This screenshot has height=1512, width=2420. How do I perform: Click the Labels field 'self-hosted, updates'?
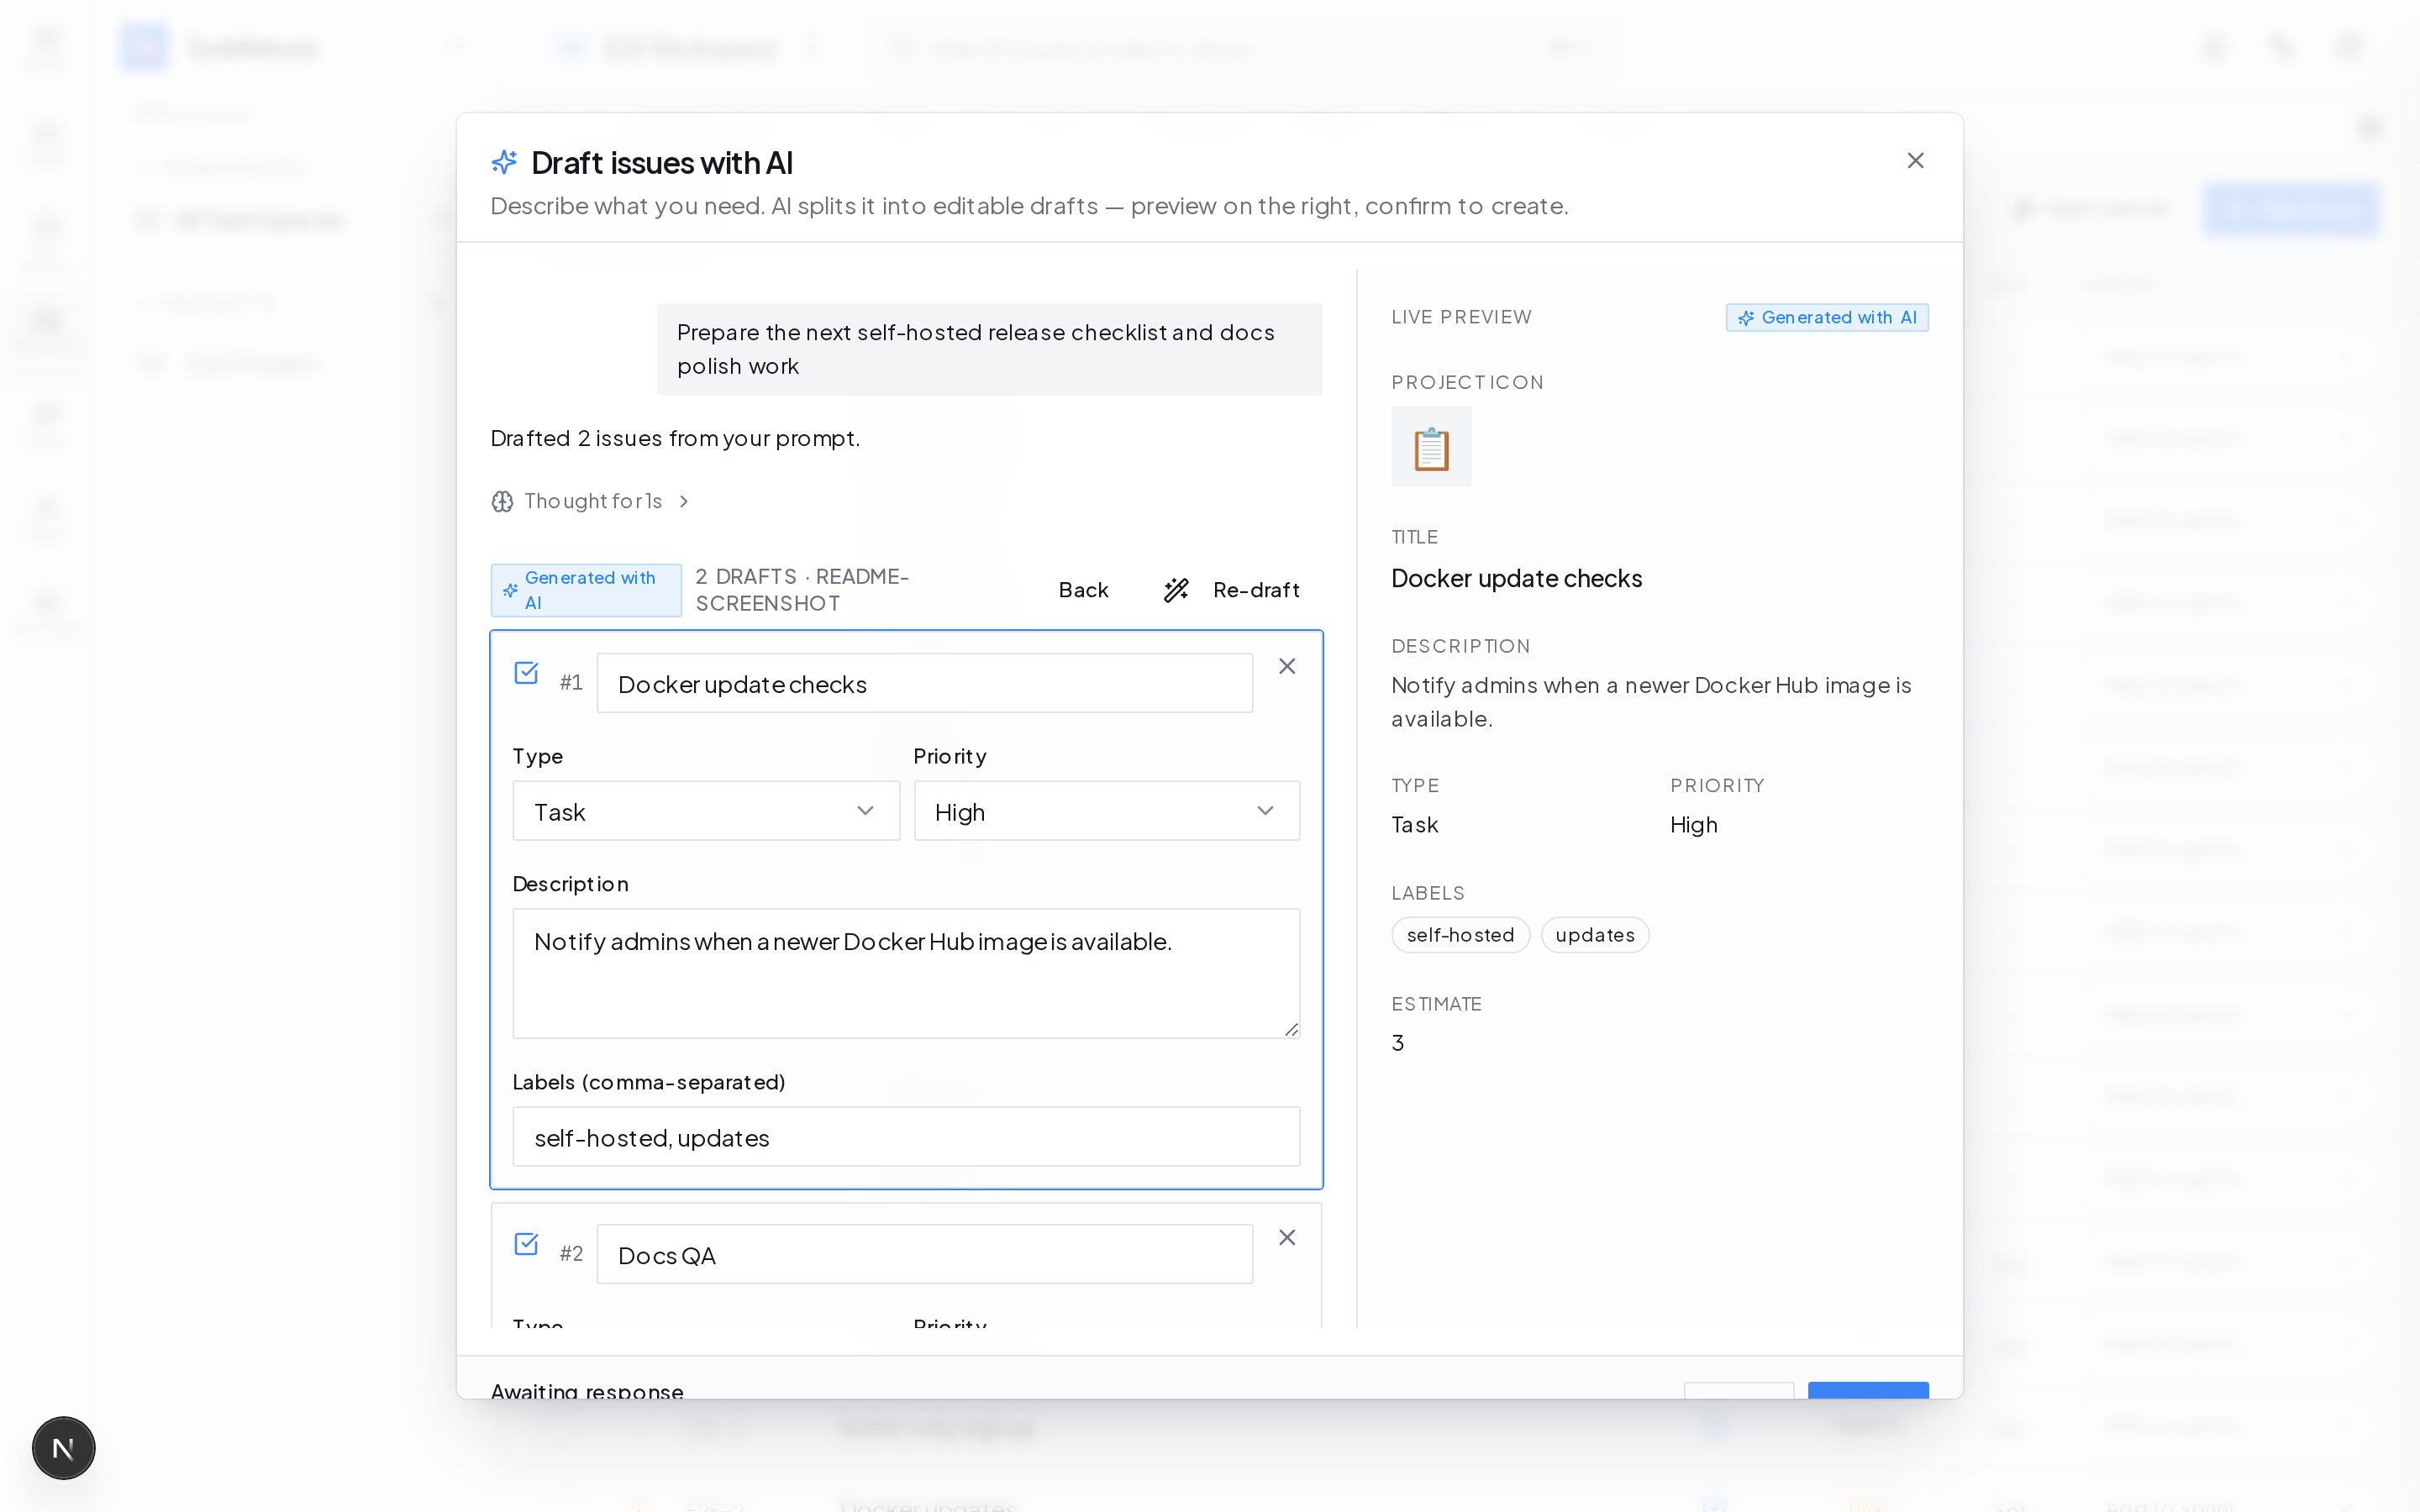[906, 1137]
